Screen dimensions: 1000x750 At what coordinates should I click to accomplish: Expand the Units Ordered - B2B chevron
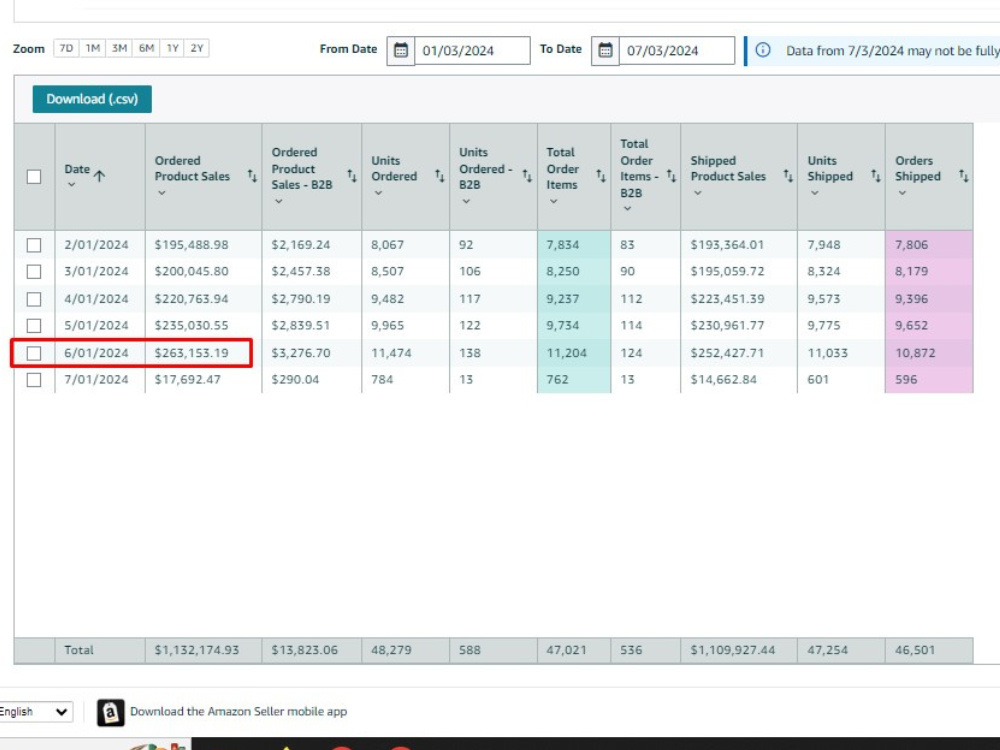coord(466,202)
